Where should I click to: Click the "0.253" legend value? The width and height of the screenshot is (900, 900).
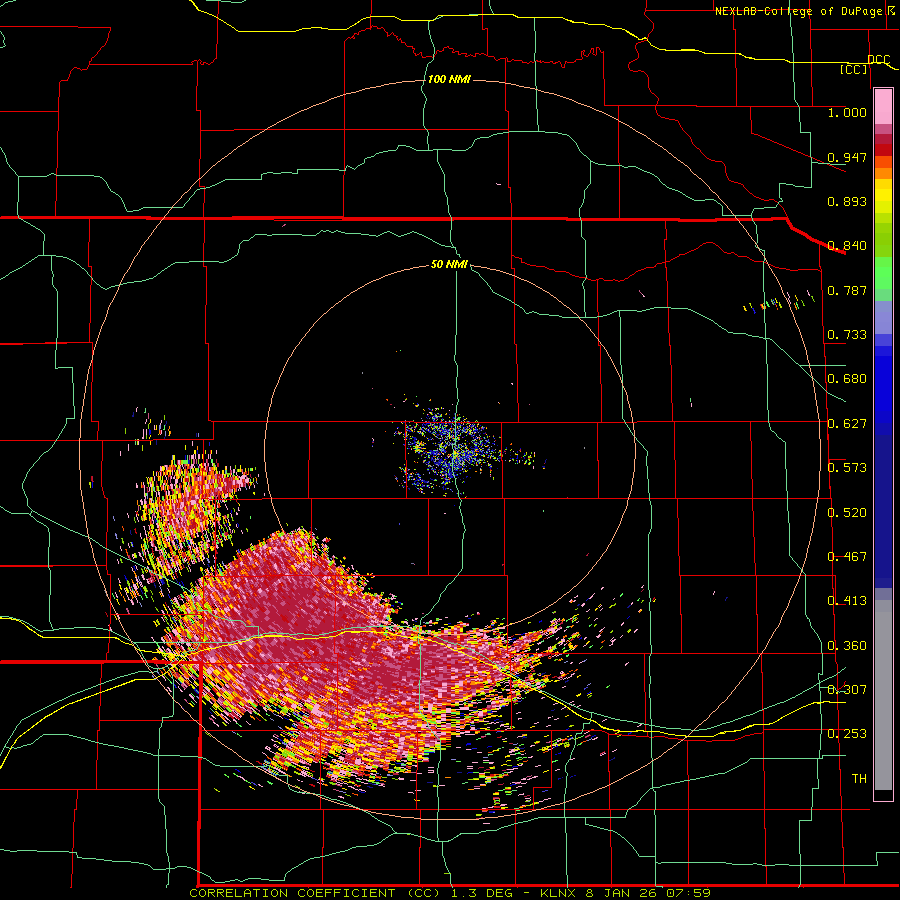tap(847, 734)
